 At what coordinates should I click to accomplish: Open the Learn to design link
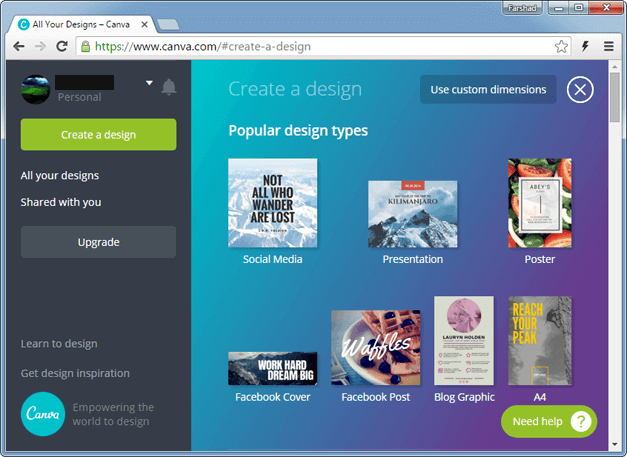pos(59,344)
